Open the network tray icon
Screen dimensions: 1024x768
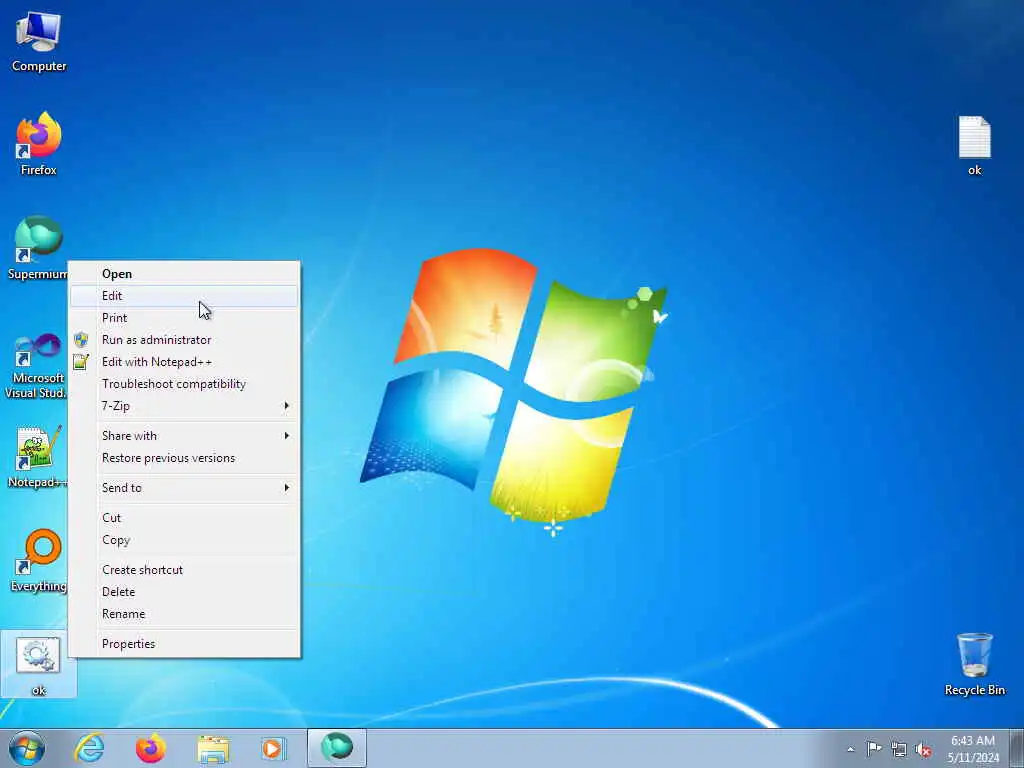[x=899, y=749]
